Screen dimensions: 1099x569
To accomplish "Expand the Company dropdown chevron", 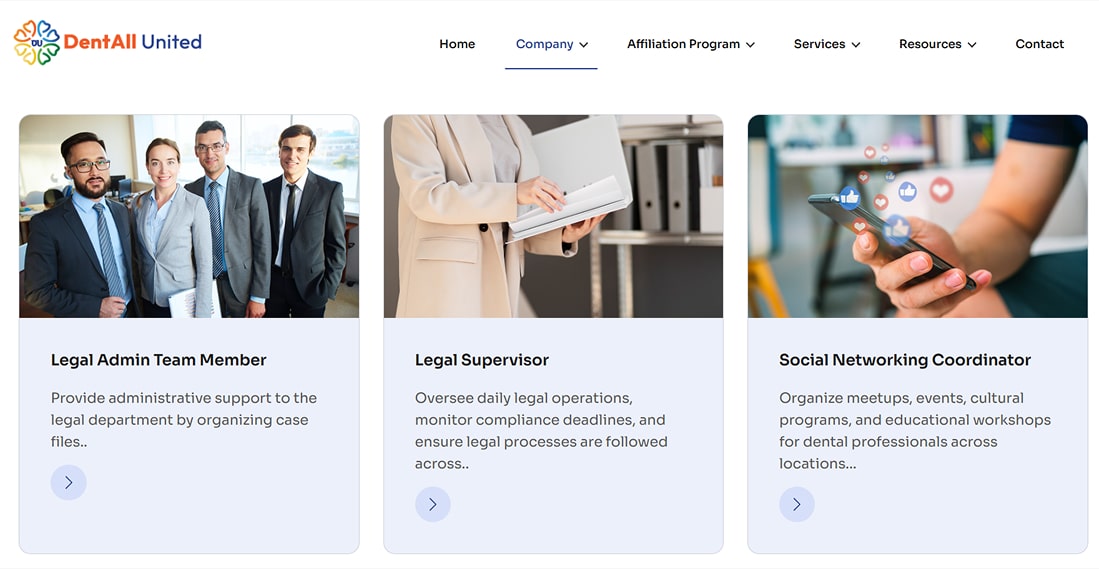I will 584,45.
